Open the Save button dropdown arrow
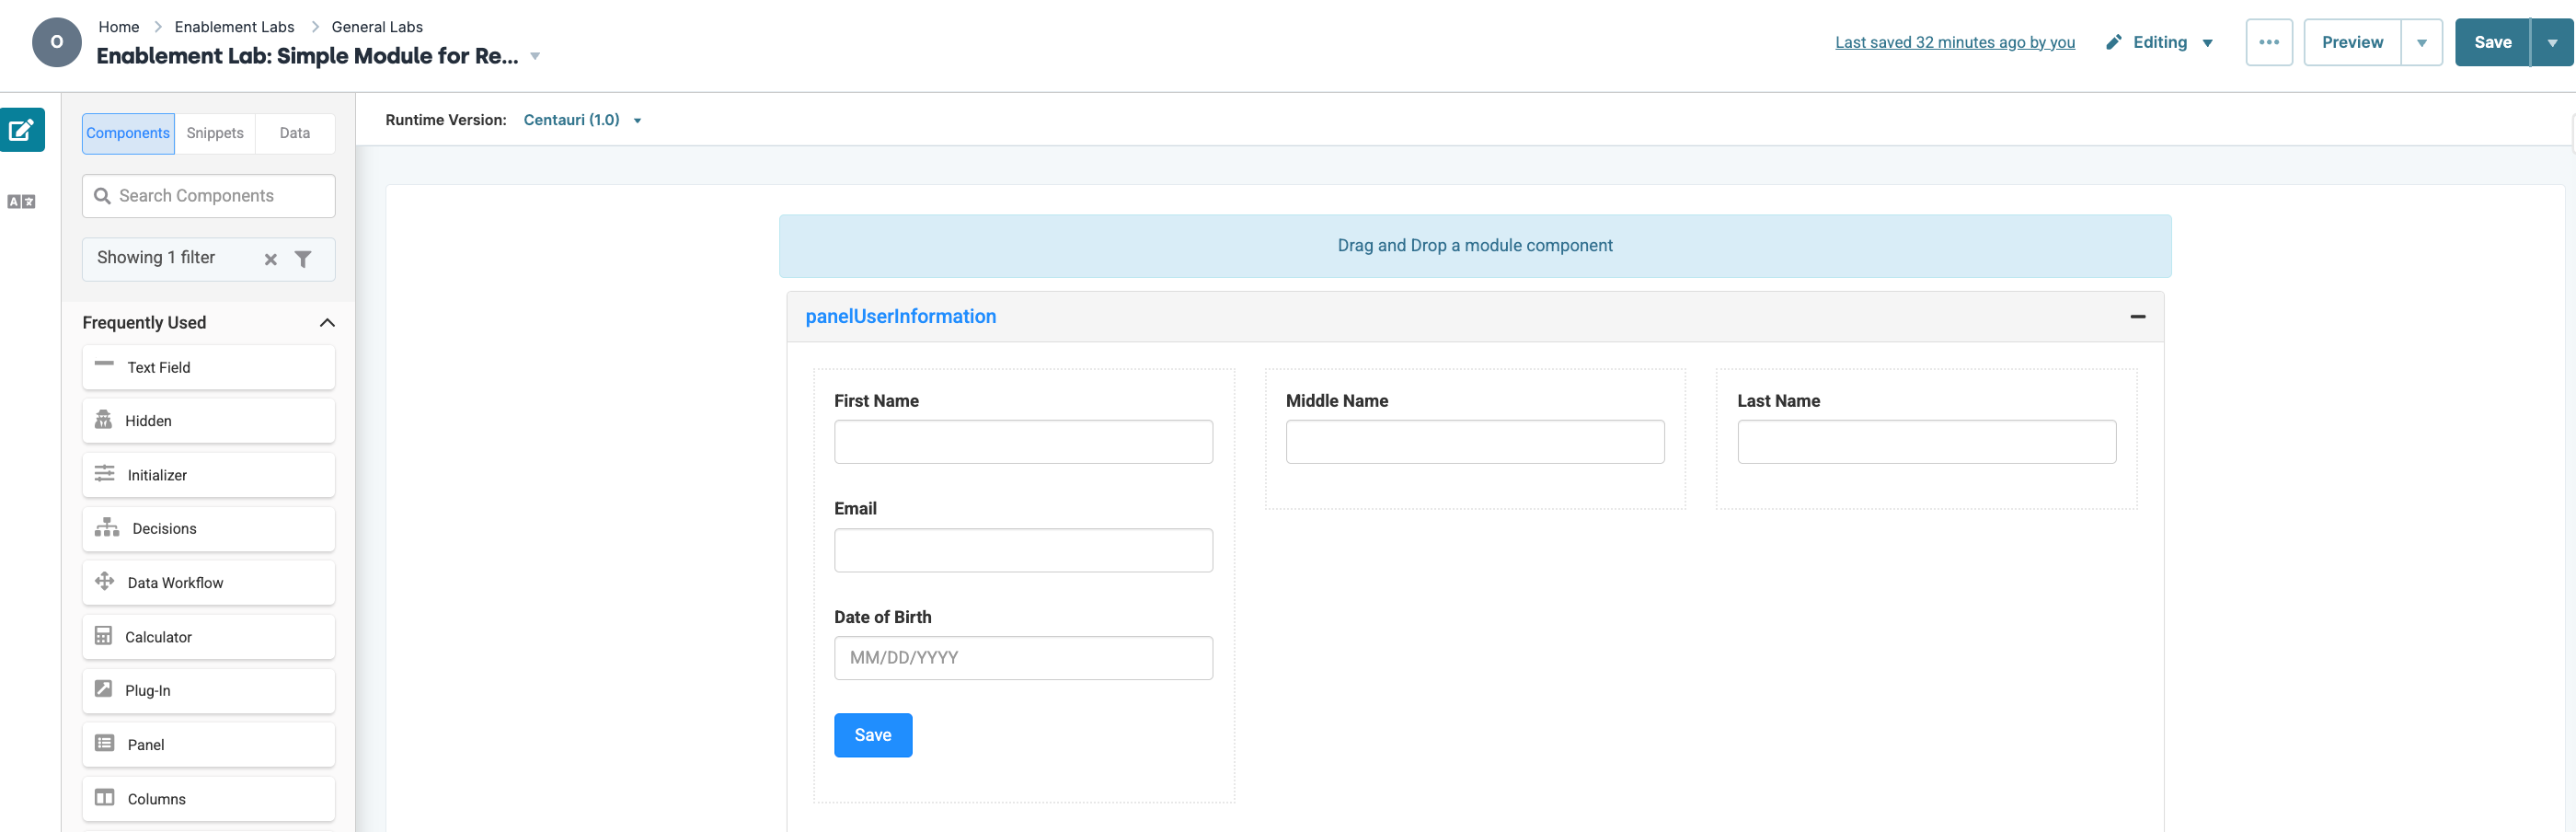This screenshot has height=832, width=2576. coord(2552,42)
